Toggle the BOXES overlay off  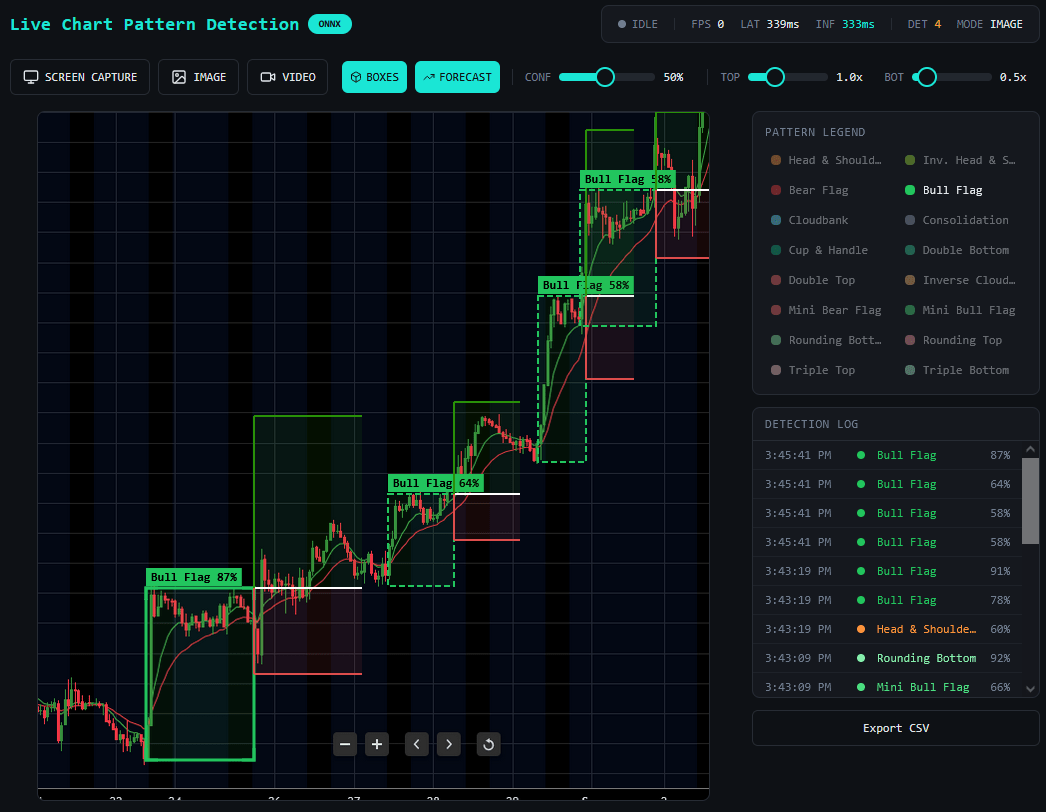(x=374, y=77)
